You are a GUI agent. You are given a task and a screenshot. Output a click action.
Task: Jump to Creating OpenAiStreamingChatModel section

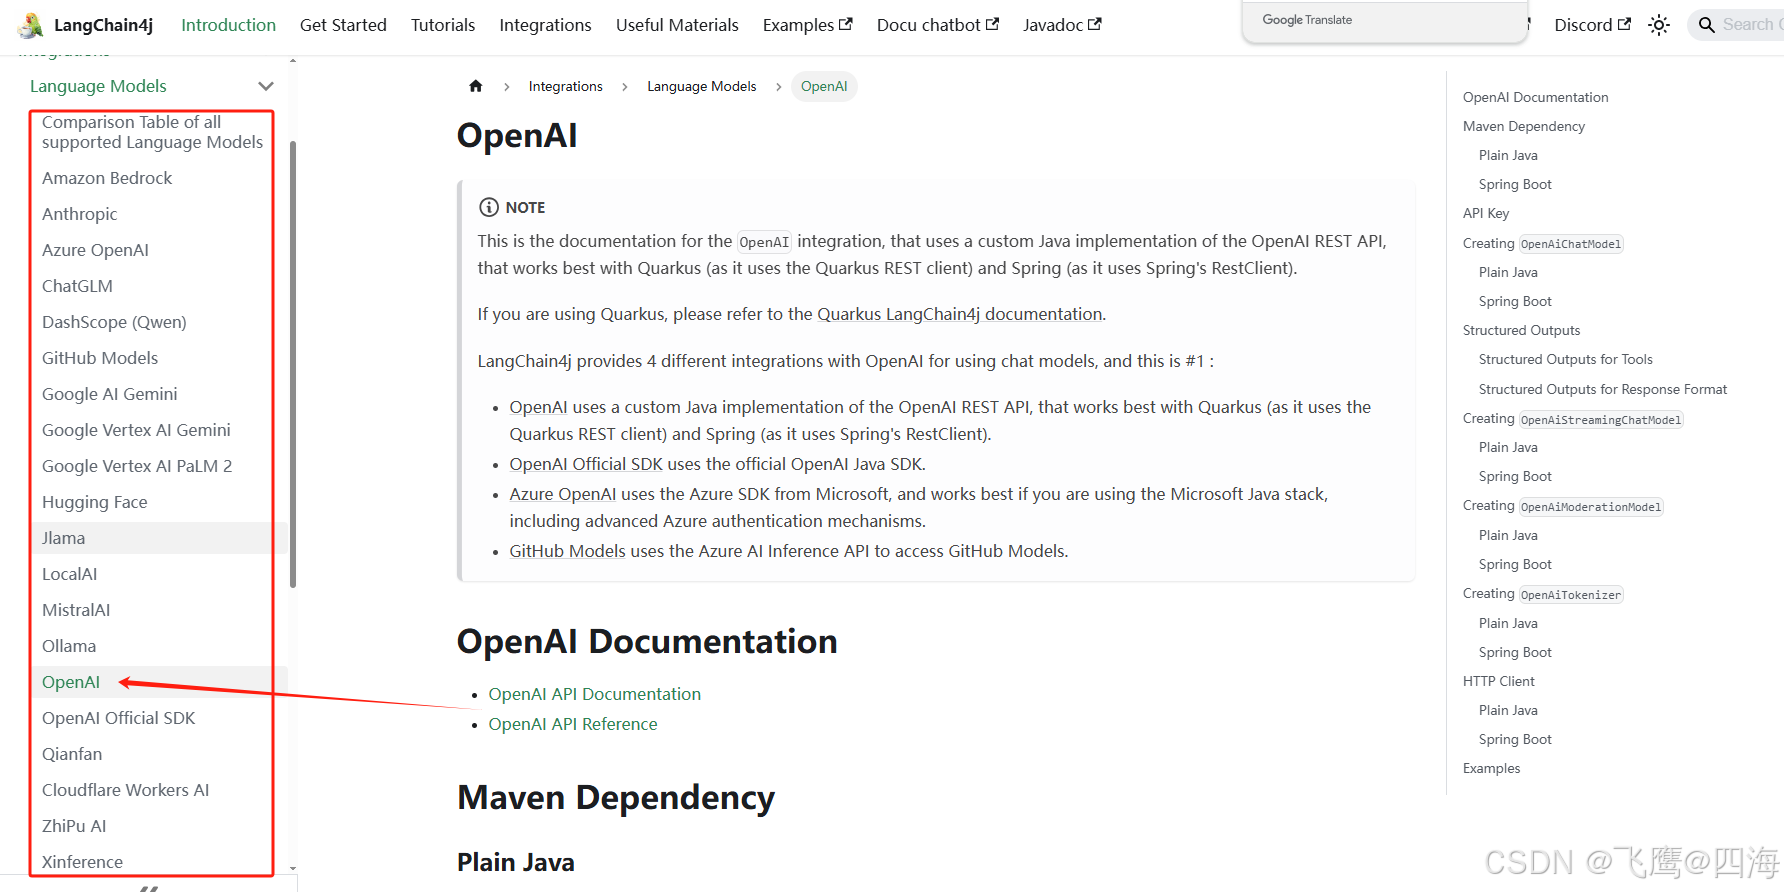1573,419
